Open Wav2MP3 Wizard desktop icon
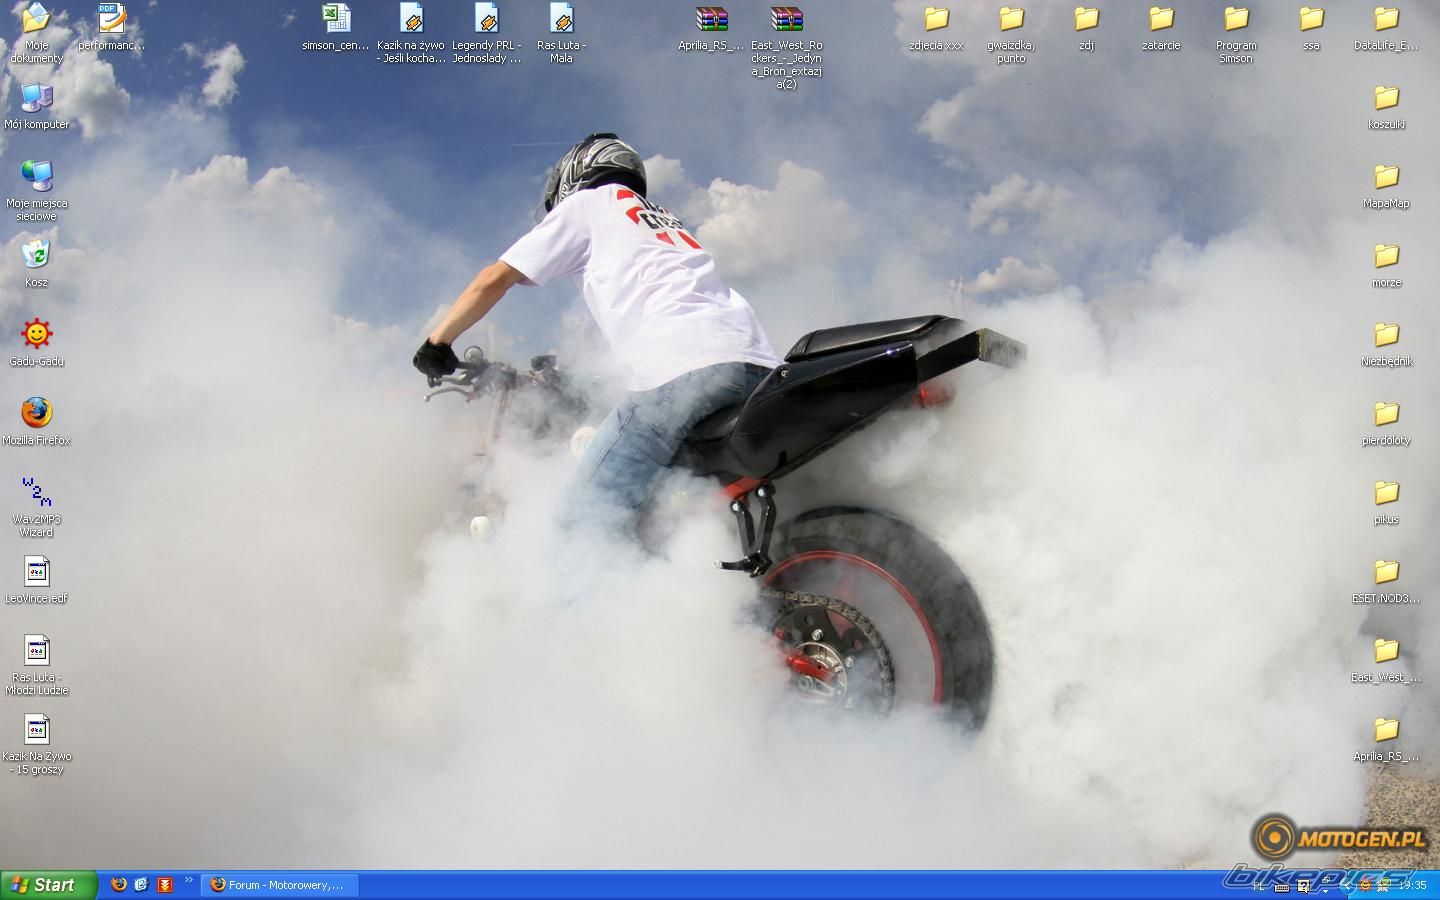1440x900 pixels. pyautogui.click(x=36, y=491)
